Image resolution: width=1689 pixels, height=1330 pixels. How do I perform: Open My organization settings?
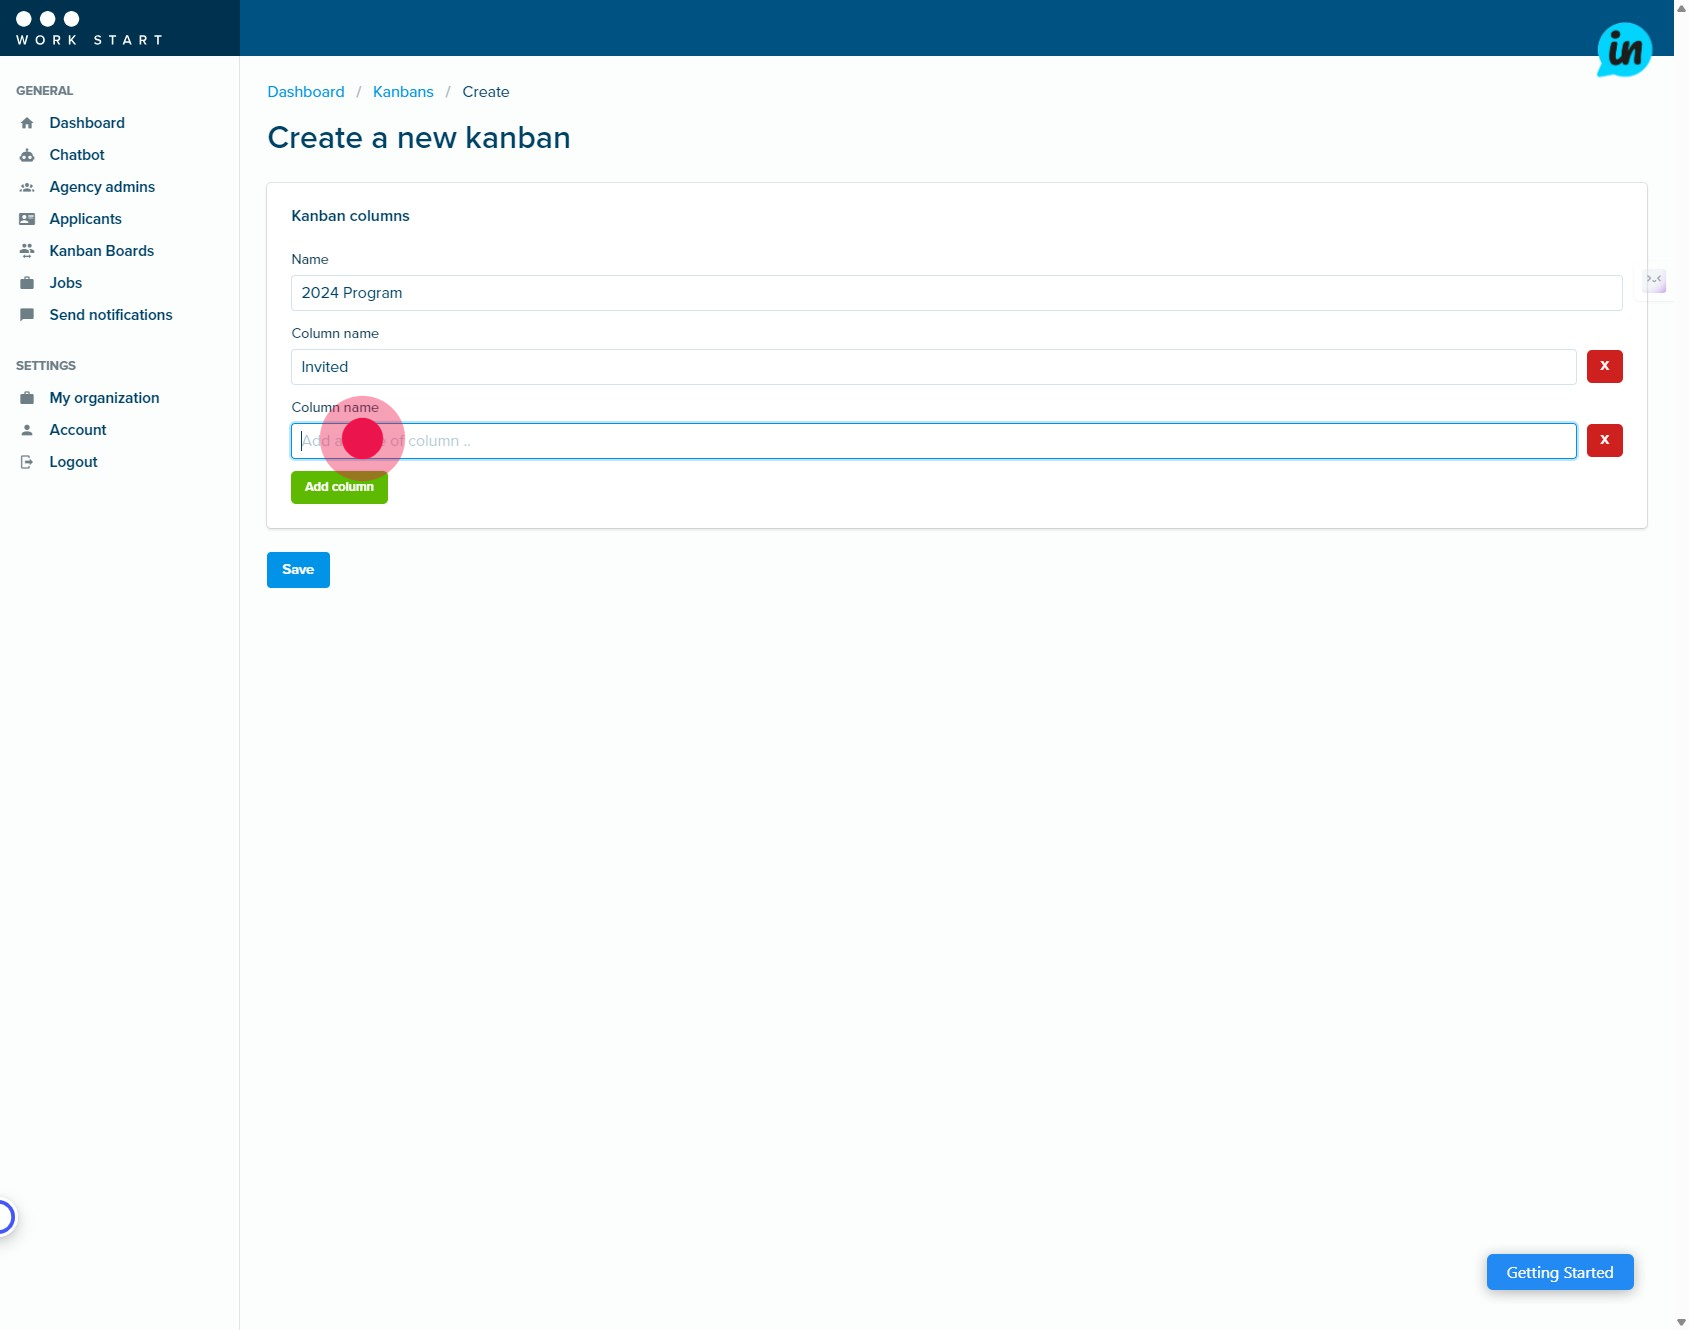[104, 398]
